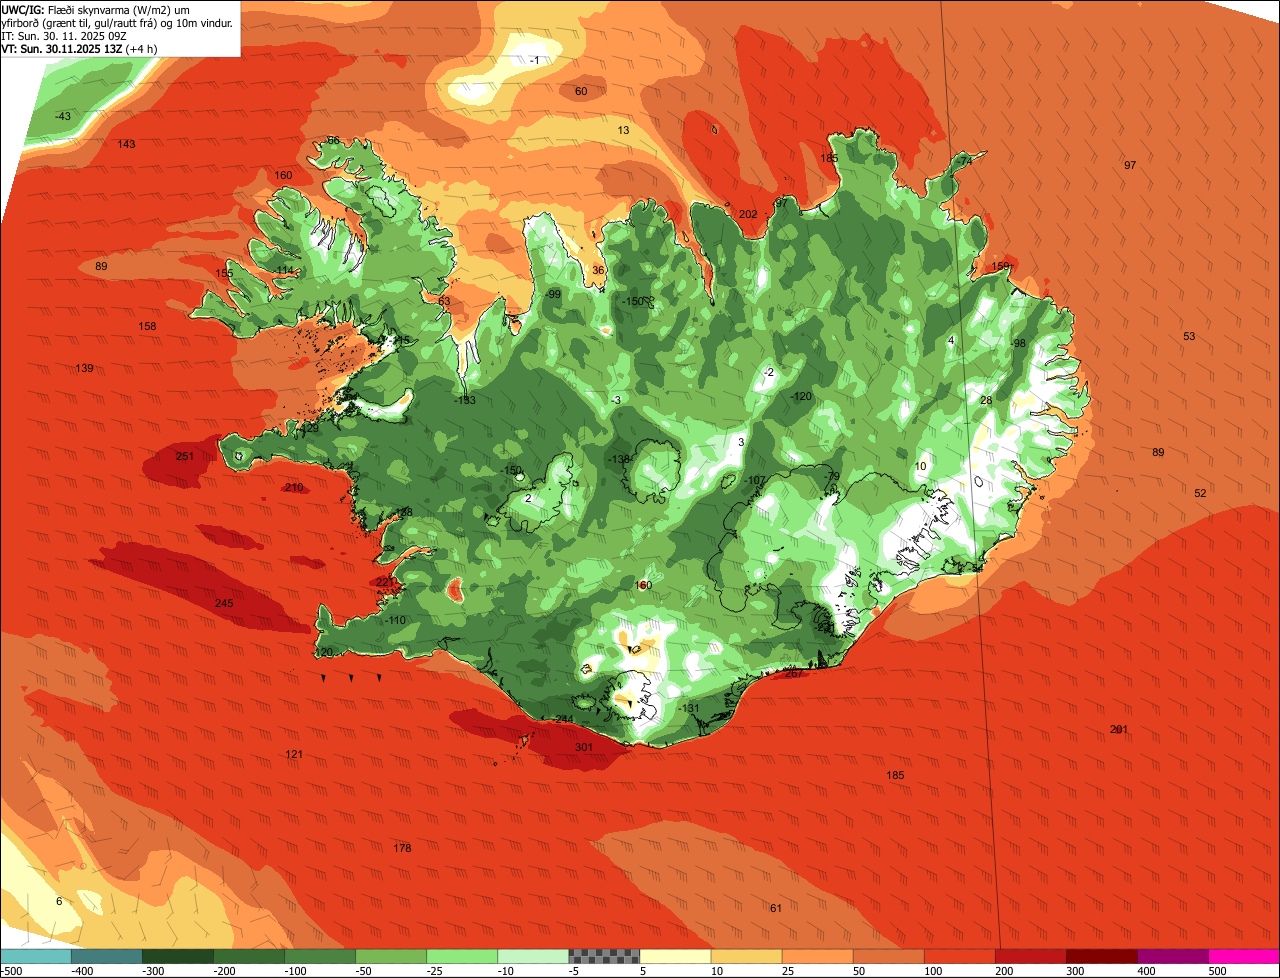The image size is (1280, 978).
Task: Click the '28' value in east Iceland
Action: coord(986,400)
